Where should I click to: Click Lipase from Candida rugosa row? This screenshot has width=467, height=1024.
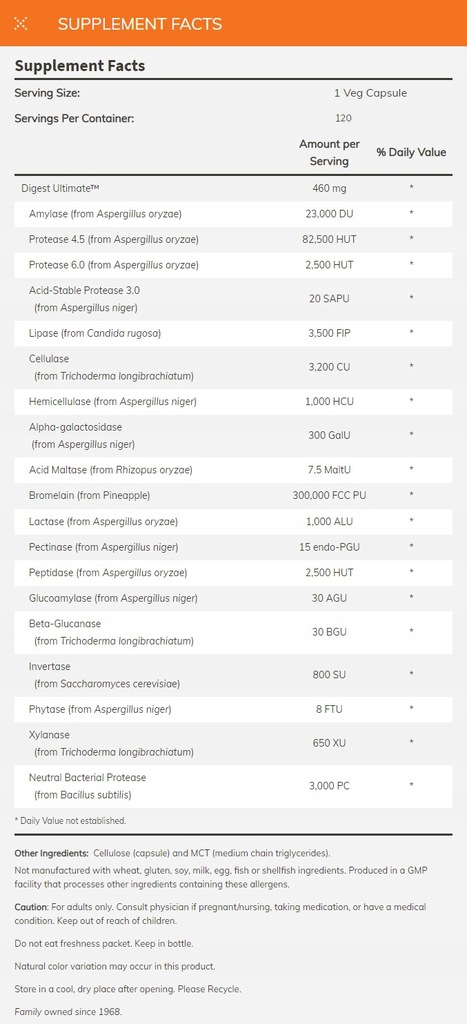[233, 333]
